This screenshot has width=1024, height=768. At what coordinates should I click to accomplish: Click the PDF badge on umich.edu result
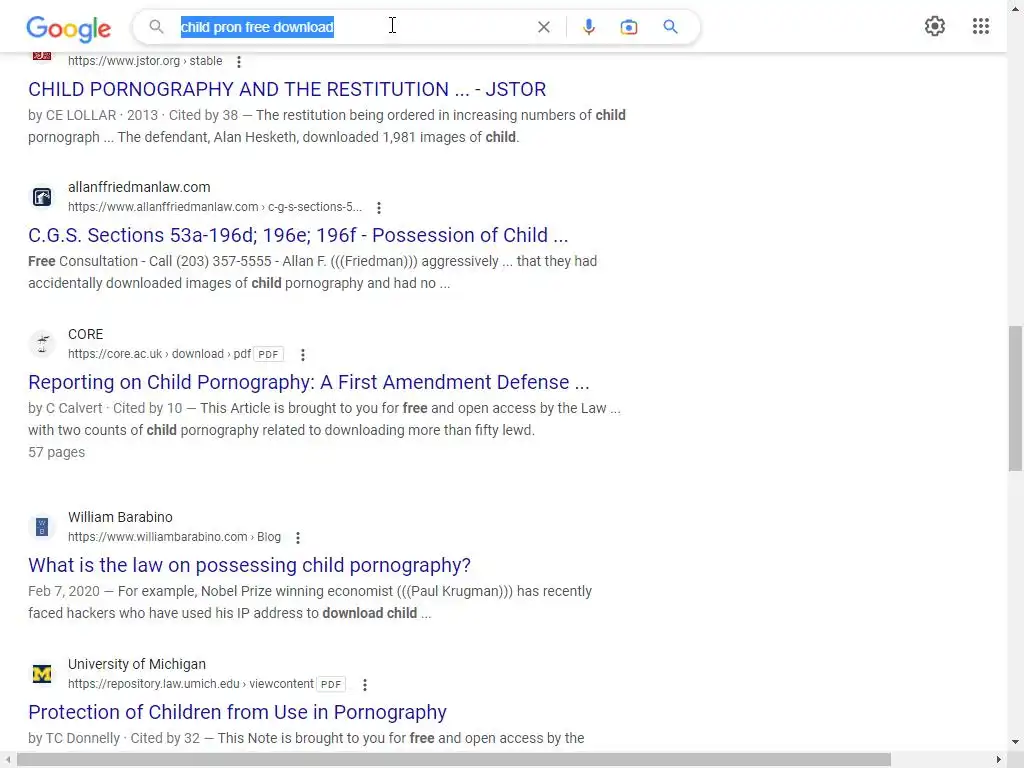pos(330,684)
